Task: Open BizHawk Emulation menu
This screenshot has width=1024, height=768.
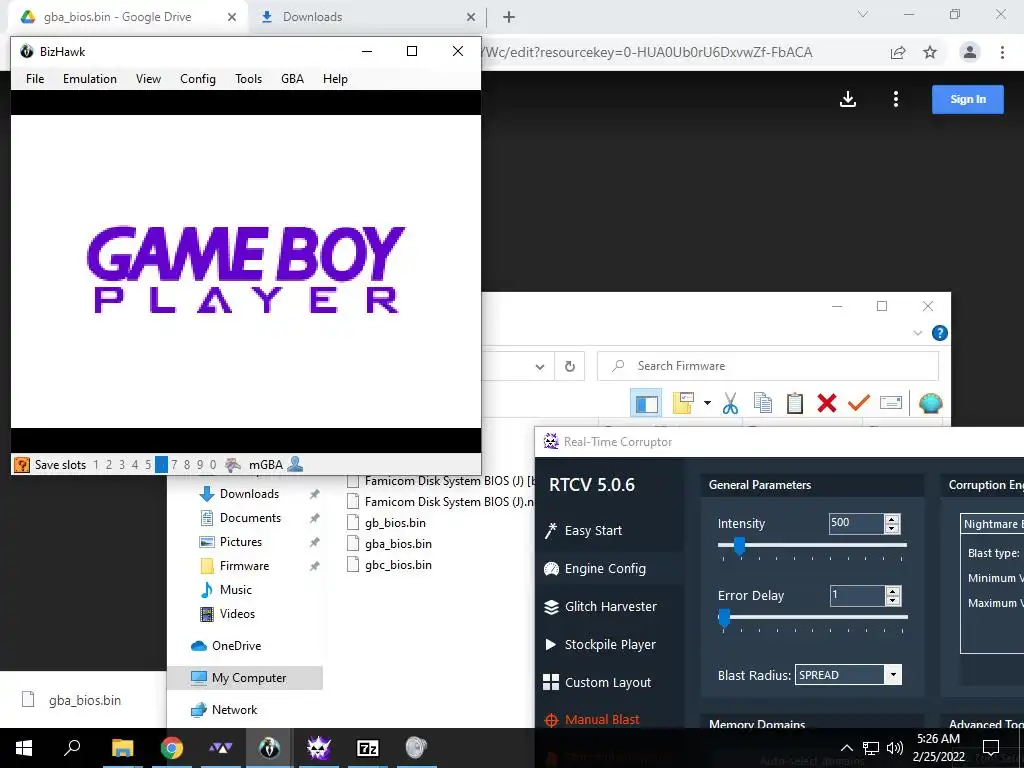Action: tap(90, 79)
